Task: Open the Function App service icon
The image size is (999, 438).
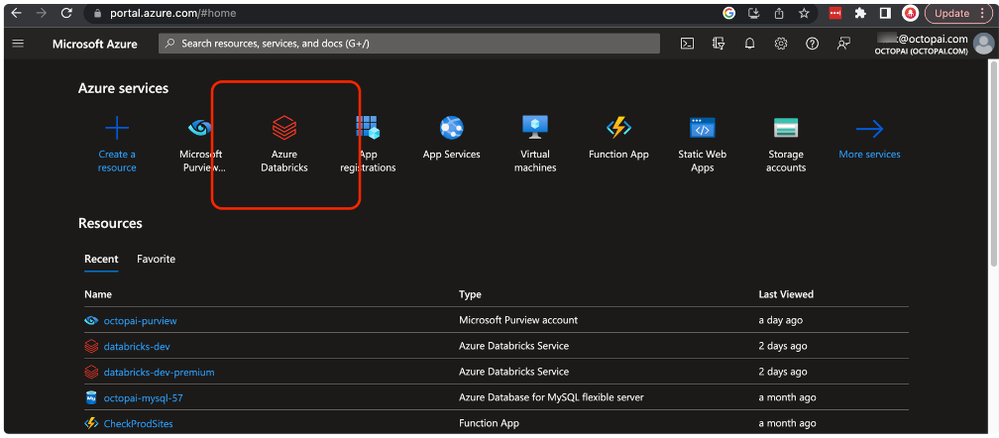Action: (618, 129)
